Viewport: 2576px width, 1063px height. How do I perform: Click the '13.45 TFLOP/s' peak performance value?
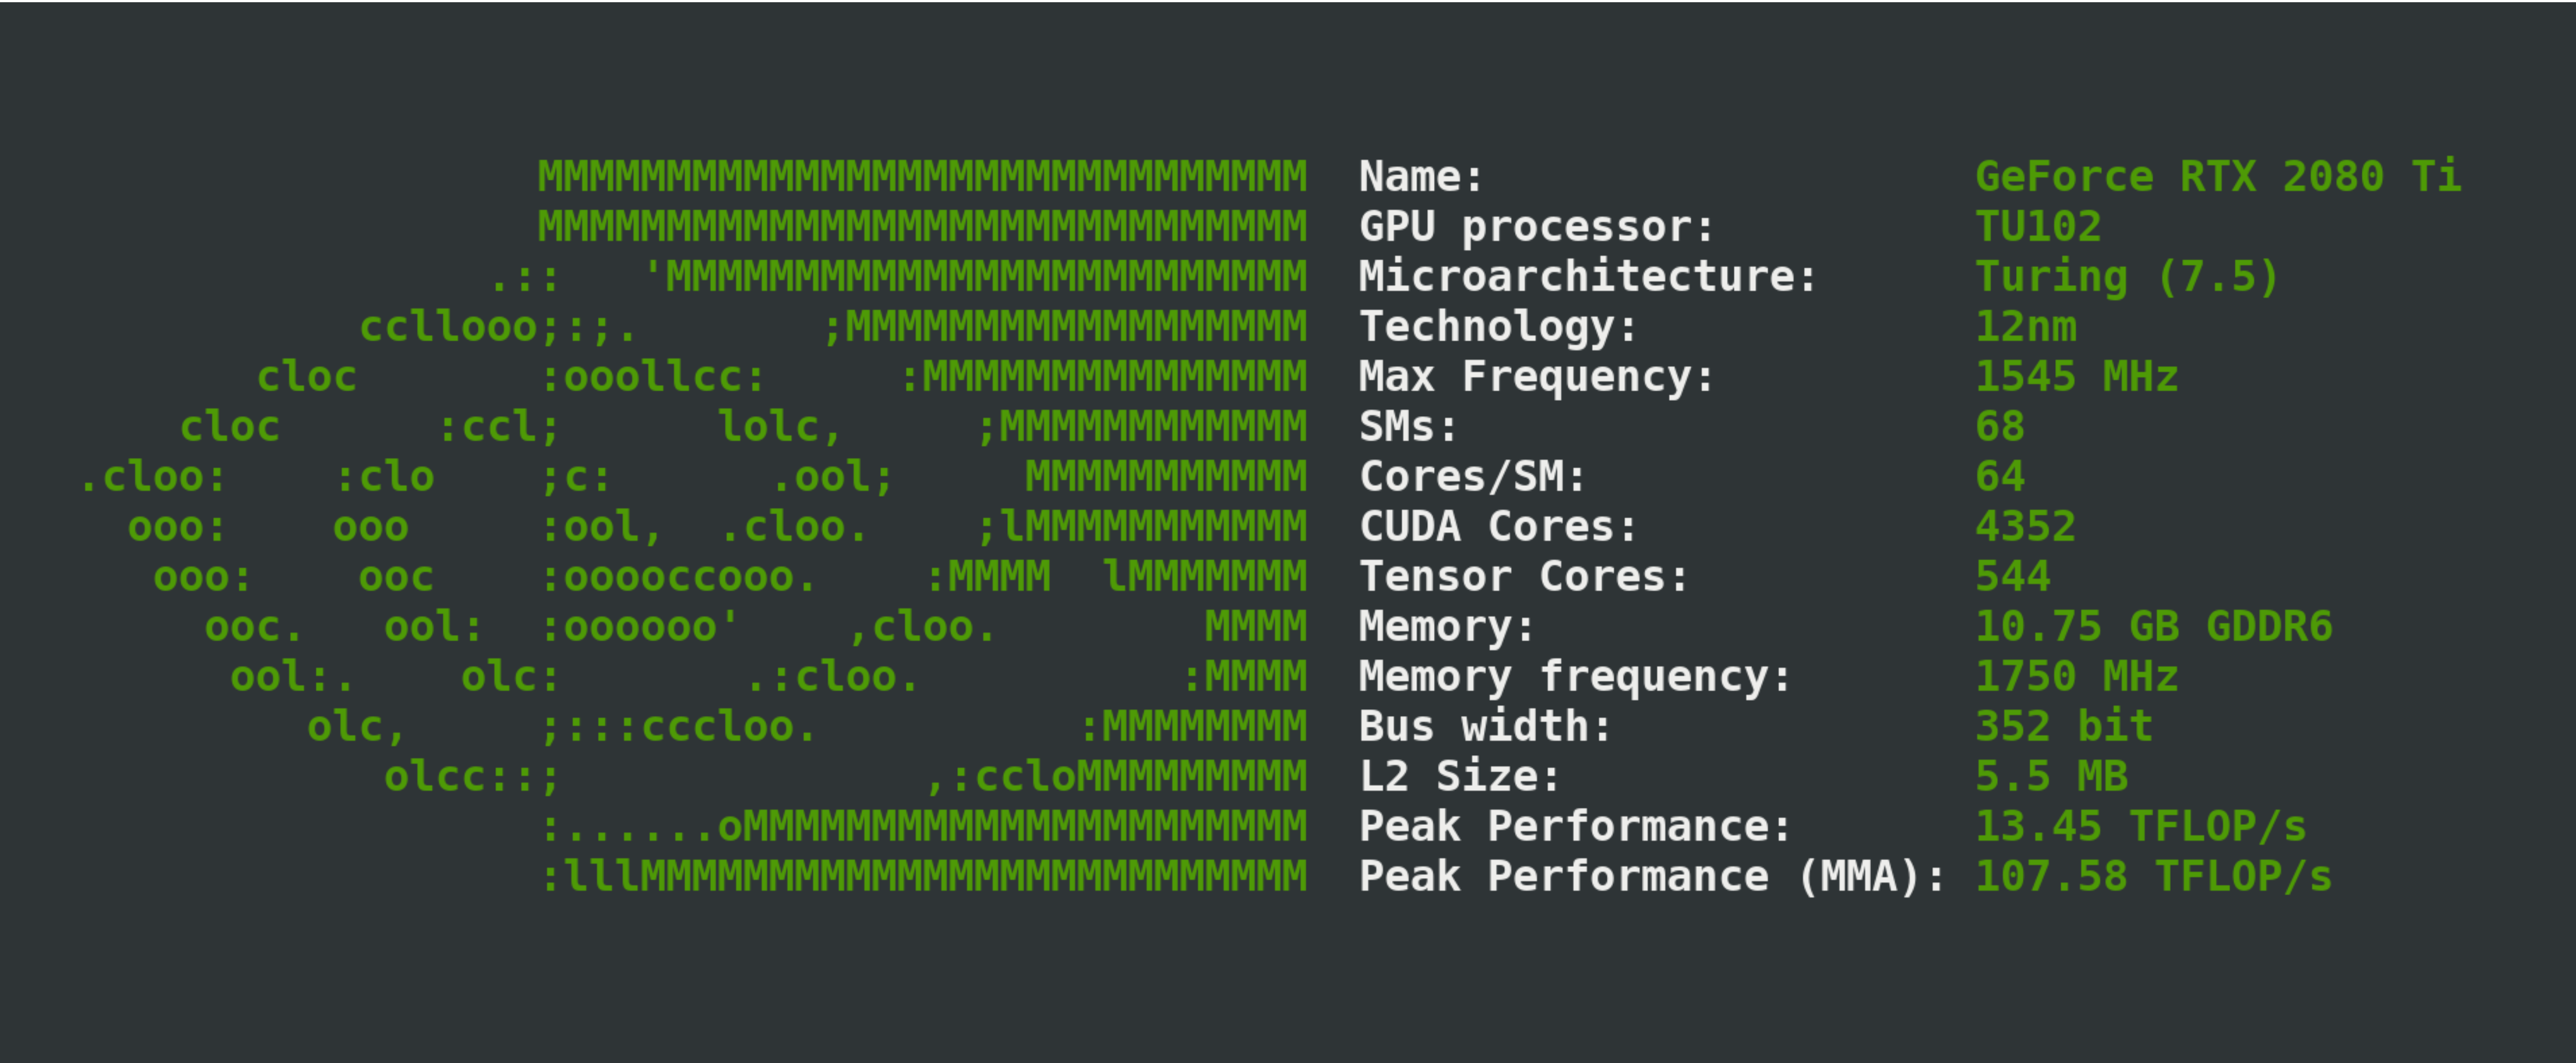[x=2140, y=827]
